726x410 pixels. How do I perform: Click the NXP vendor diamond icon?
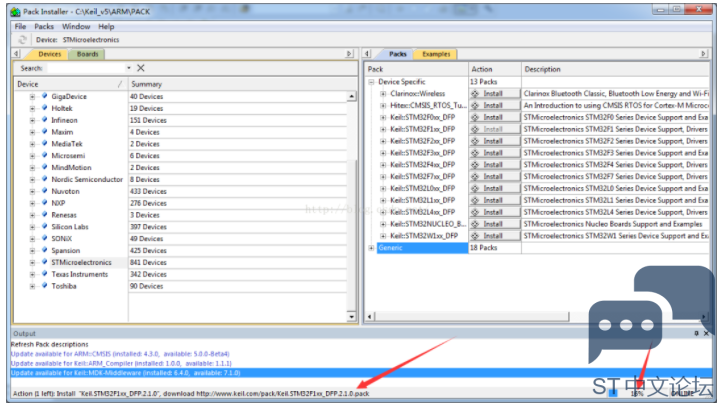pyautogui.click(x=44, y=202)
